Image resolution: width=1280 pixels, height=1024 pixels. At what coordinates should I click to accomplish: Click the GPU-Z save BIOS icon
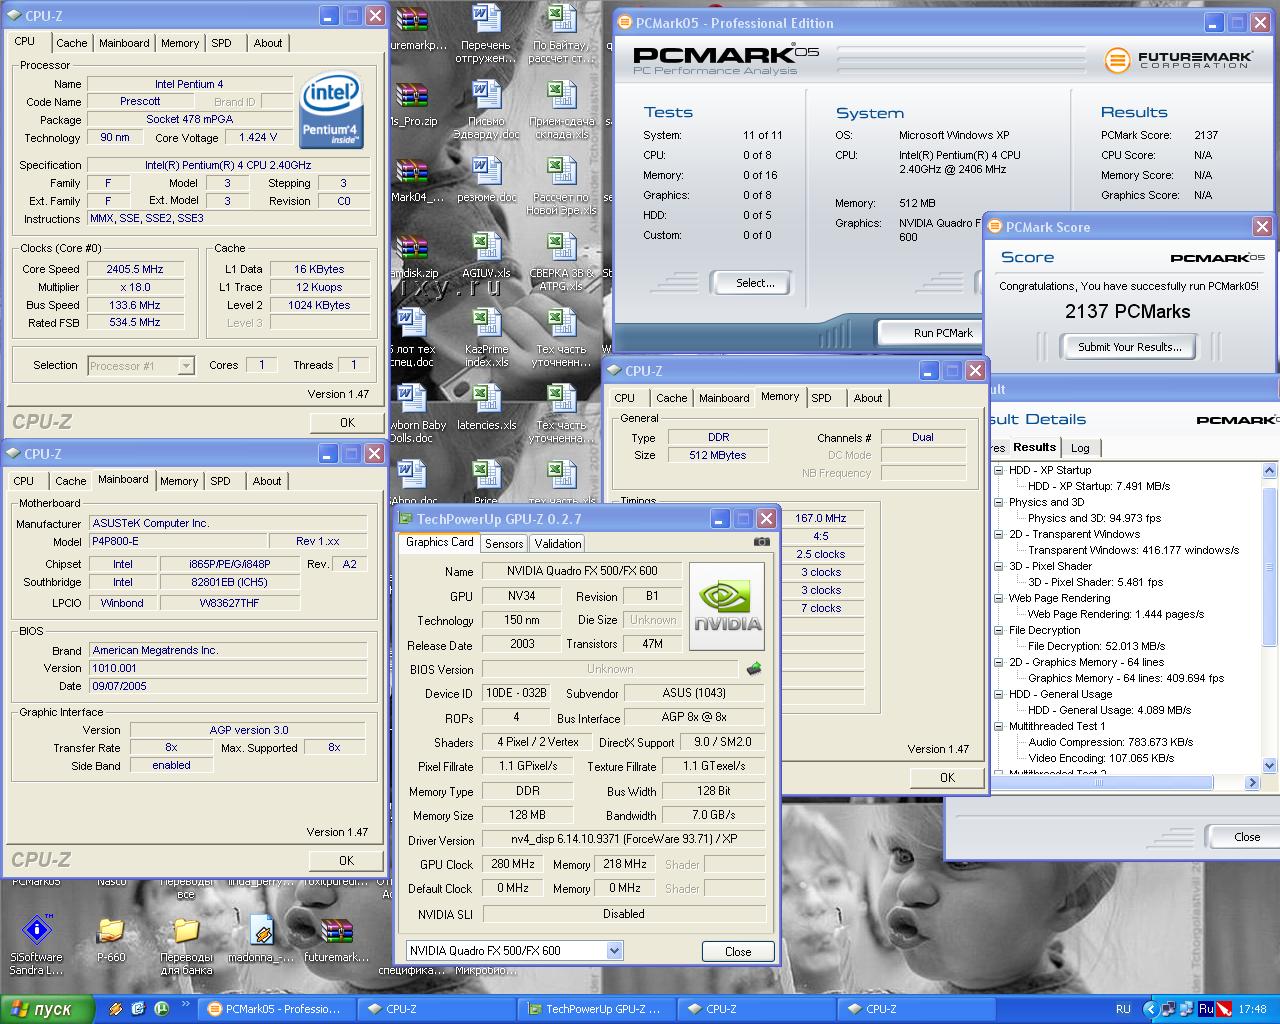coord(754,668)
